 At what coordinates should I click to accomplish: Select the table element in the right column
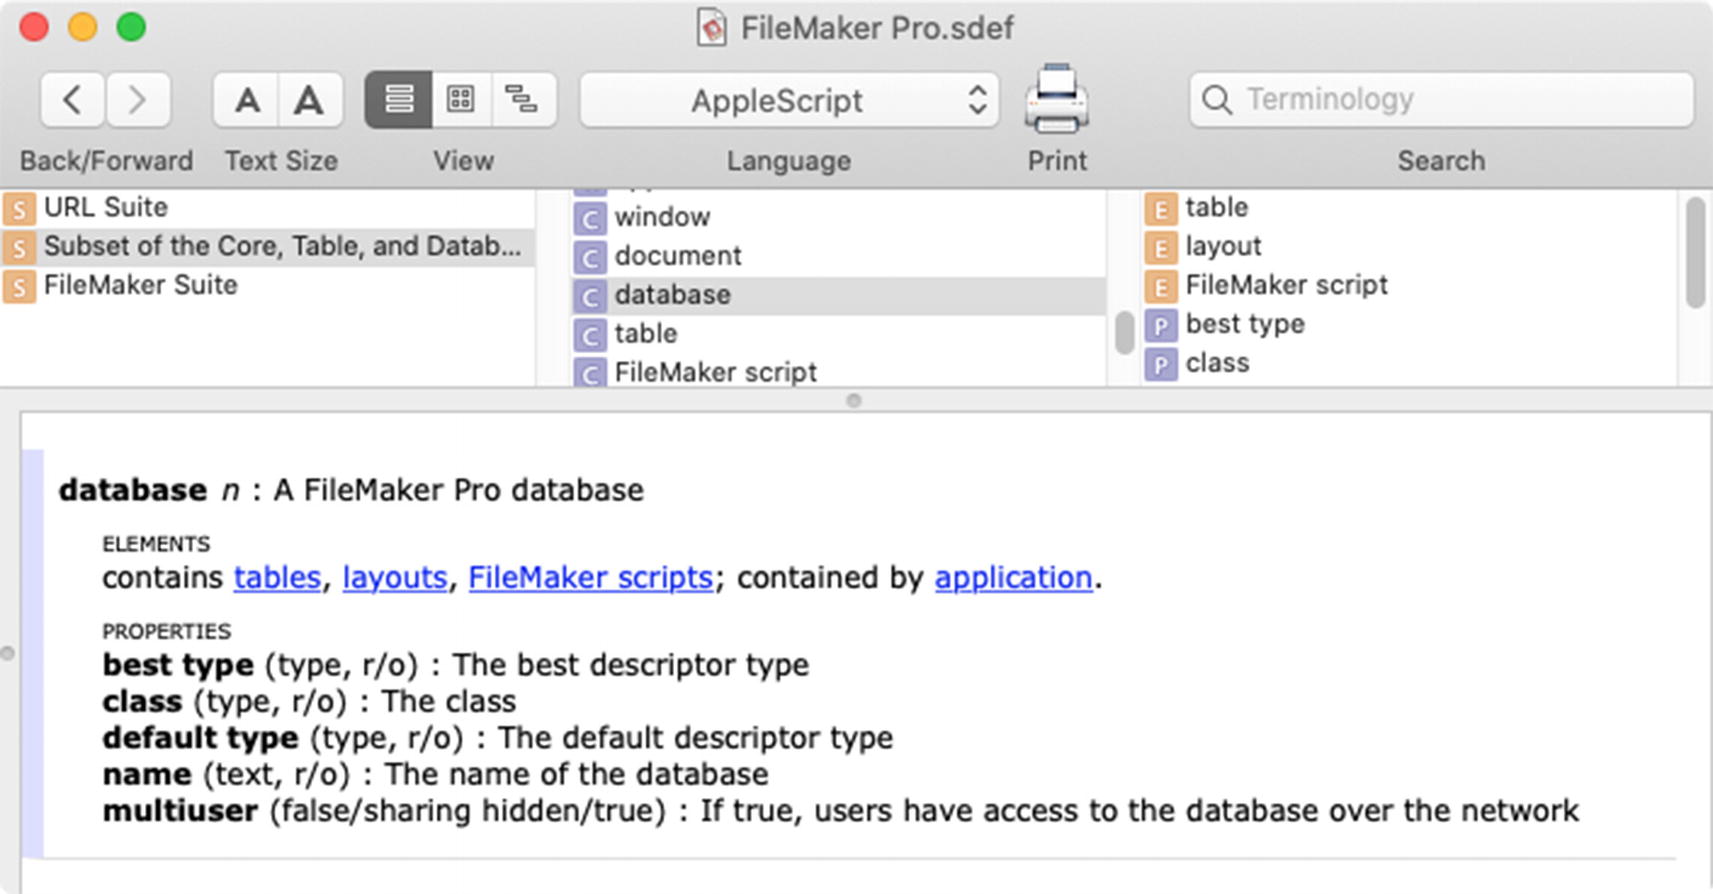pos(1410,207)
